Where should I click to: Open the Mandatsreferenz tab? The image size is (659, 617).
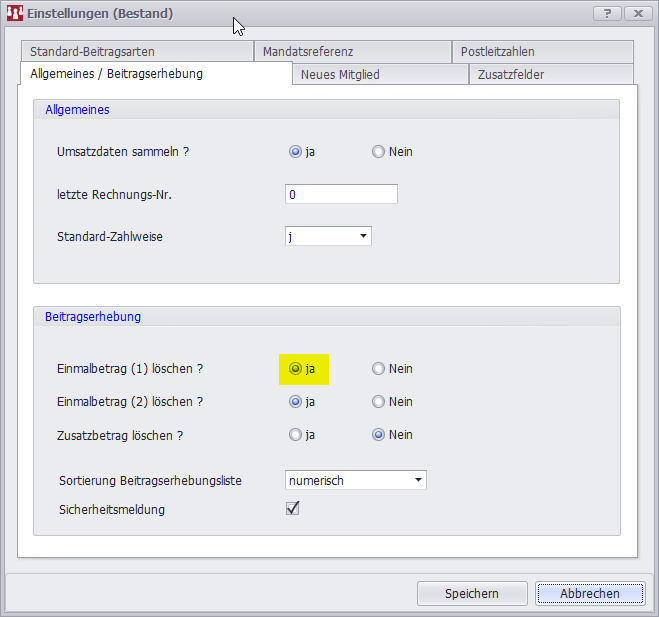point(308,51)
